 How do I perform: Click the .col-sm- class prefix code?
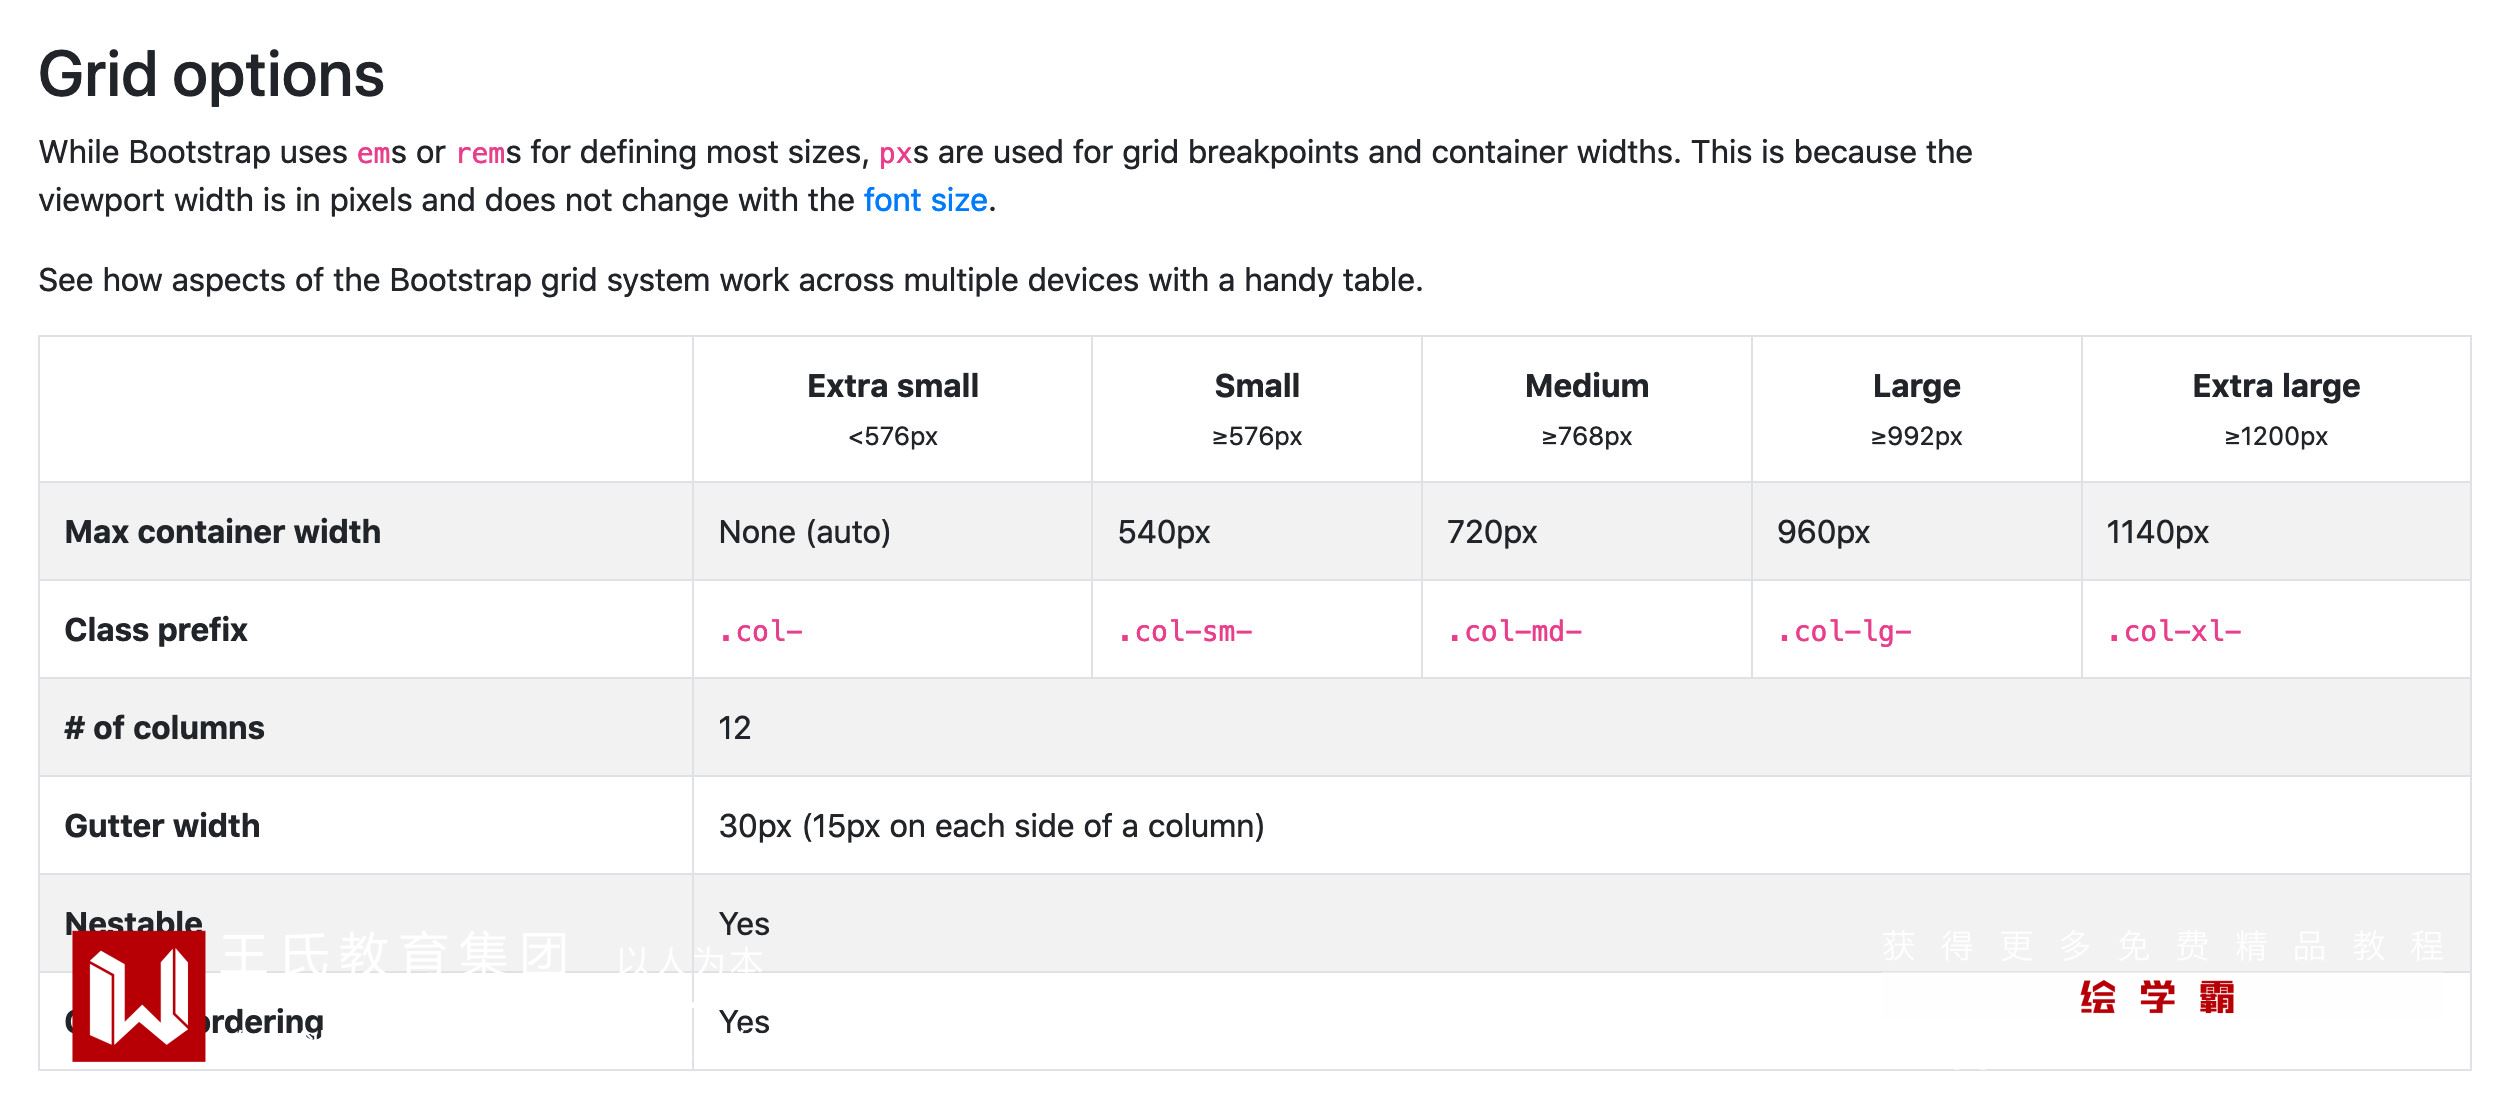tap(1185, 632)
